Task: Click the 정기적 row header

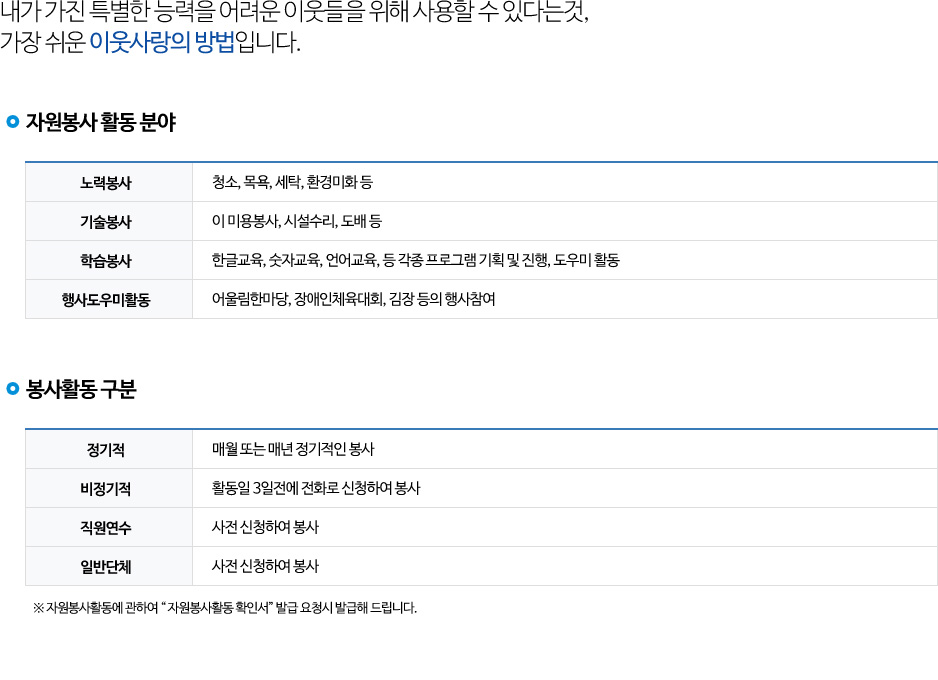Action: click(109, 449)
